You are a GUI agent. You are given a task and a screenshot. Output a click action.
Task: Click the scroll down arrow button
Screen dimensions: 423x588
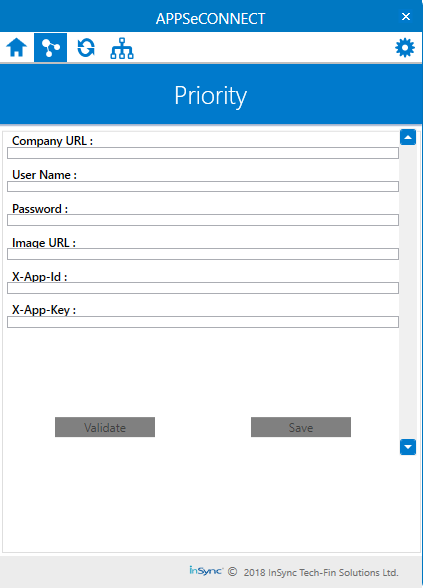tap(408, 447)
